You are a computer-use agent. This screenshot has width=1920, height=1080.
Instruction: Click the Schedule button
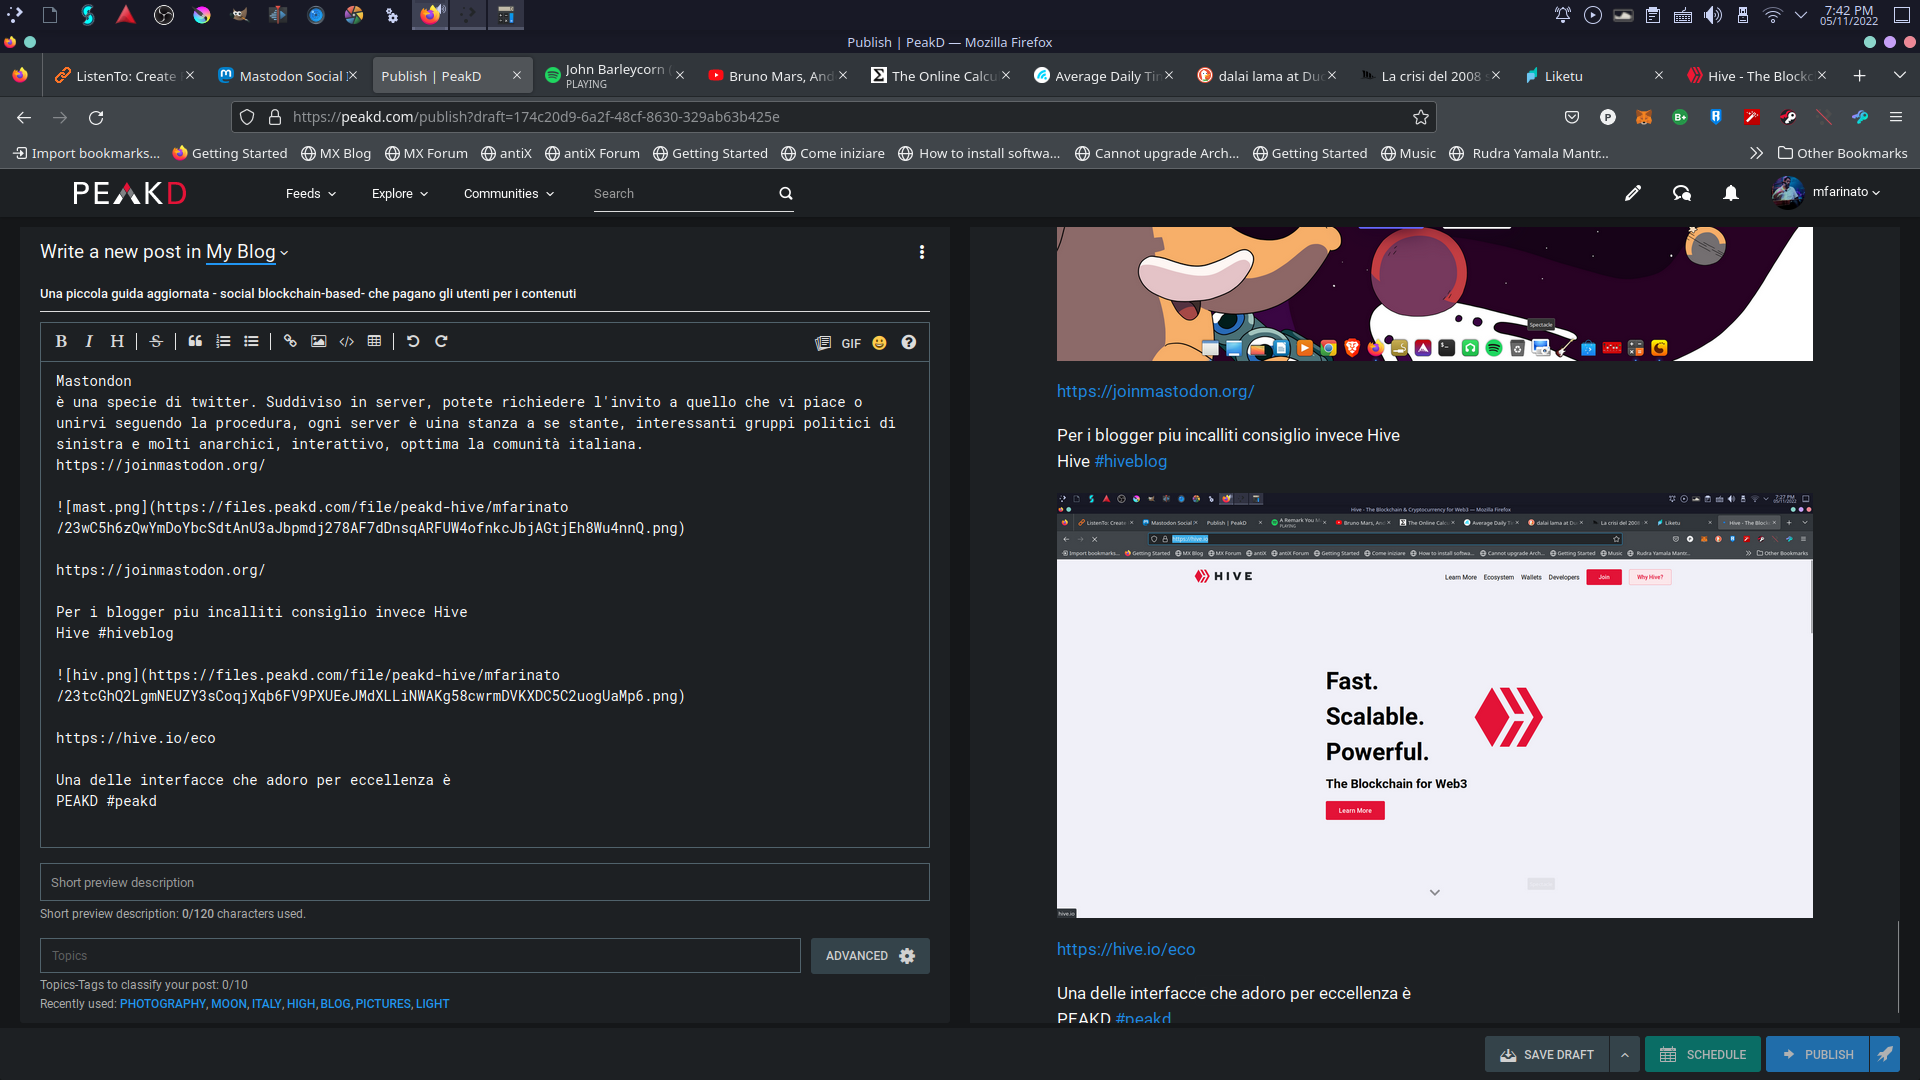[x=1703, y=1054]
